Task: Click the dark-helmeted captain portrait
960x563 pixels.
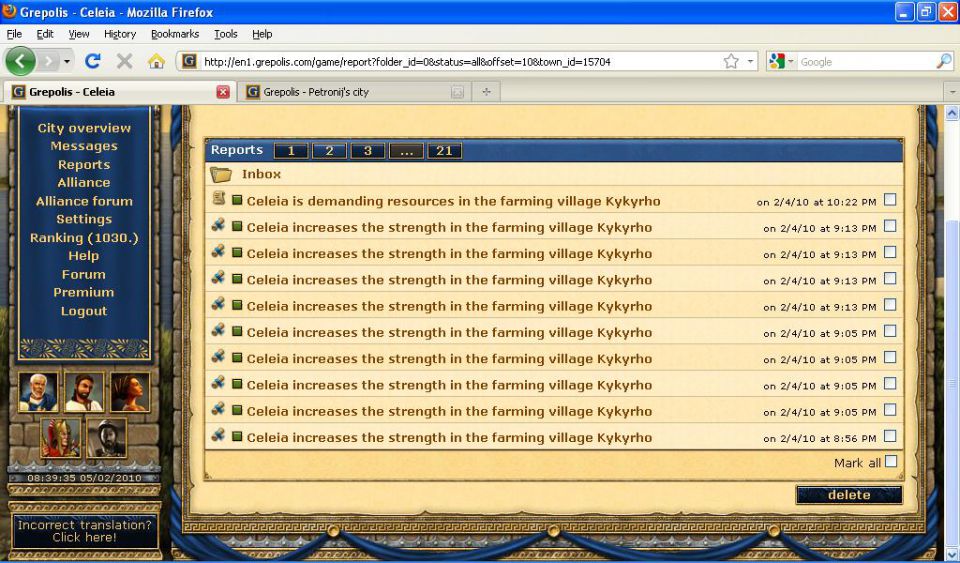Action: click(x=107, y=438)
